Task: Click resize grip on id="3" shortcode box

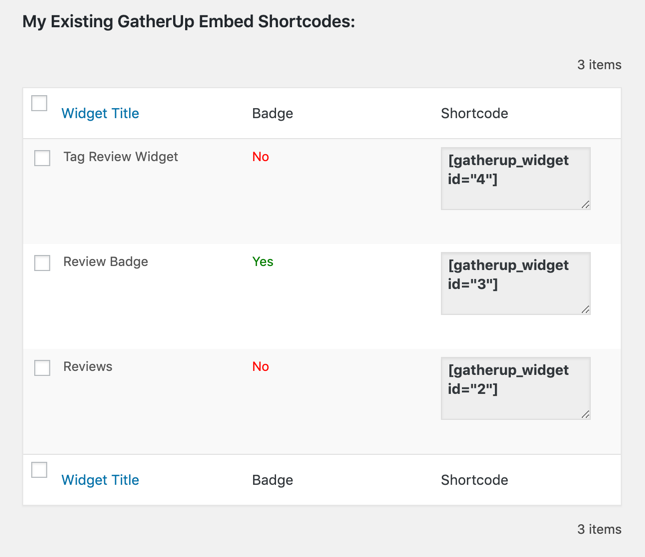Action: pyautogui.click(x=585, y=309)
